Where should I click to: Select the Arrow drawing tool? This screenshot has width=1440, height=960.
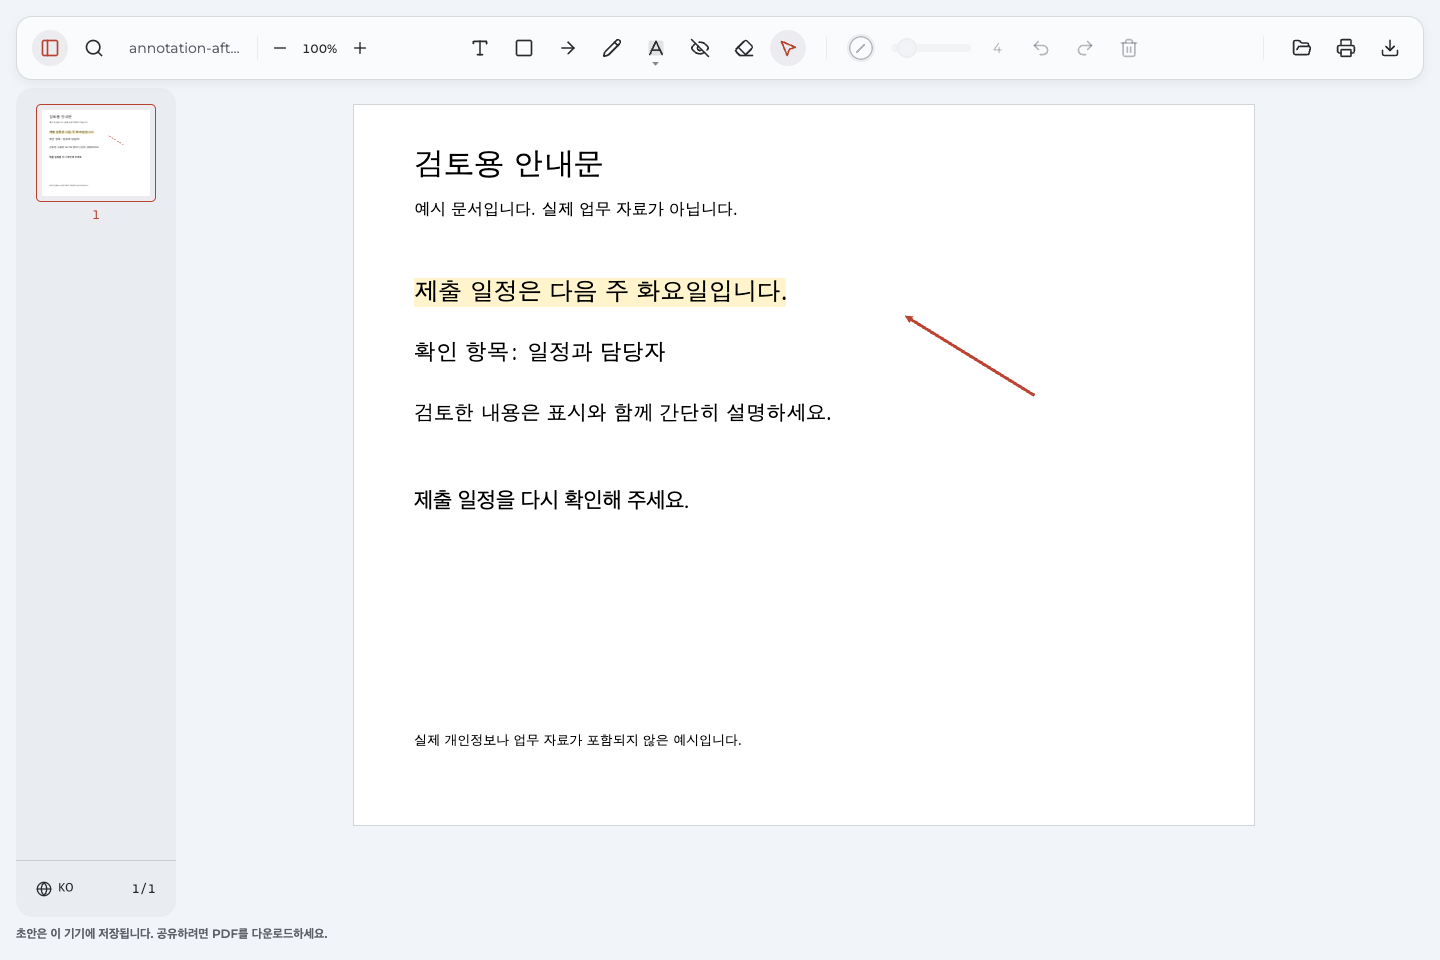pyautogui.click(x=568, y=48)
